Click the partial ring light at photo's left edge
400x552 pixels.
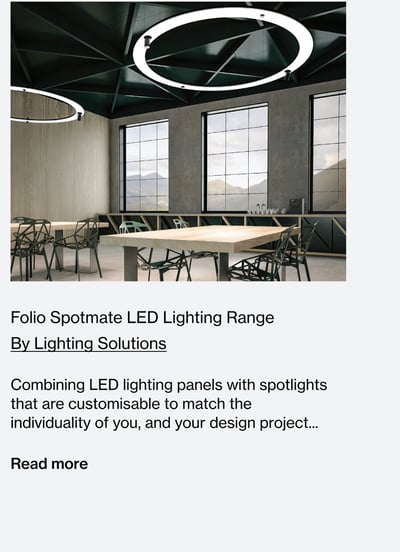(46, 106)
